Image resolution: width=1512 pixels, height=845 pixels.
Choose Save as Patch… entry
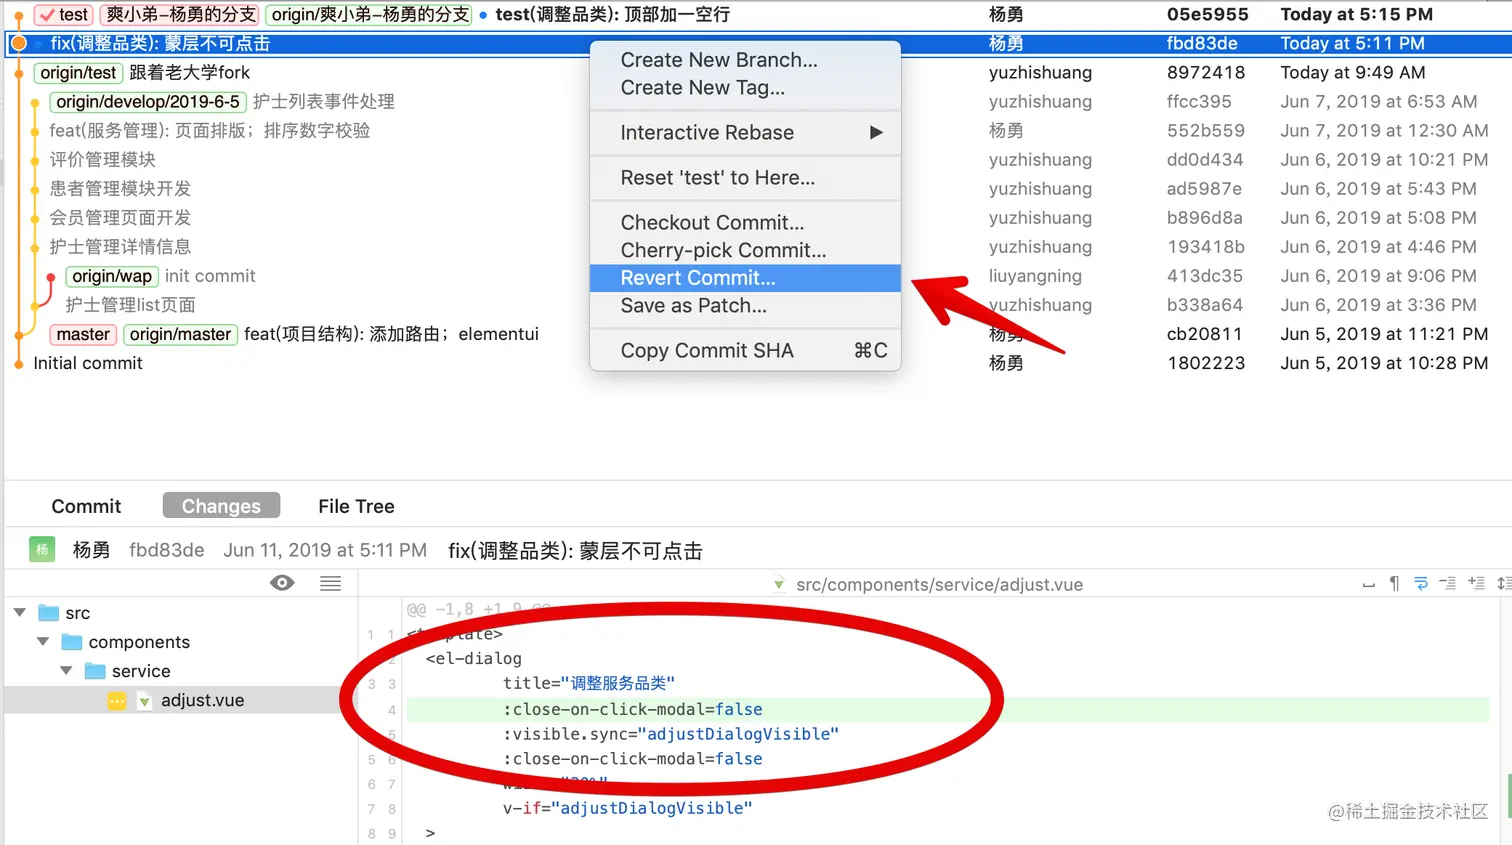coord(745,306)
